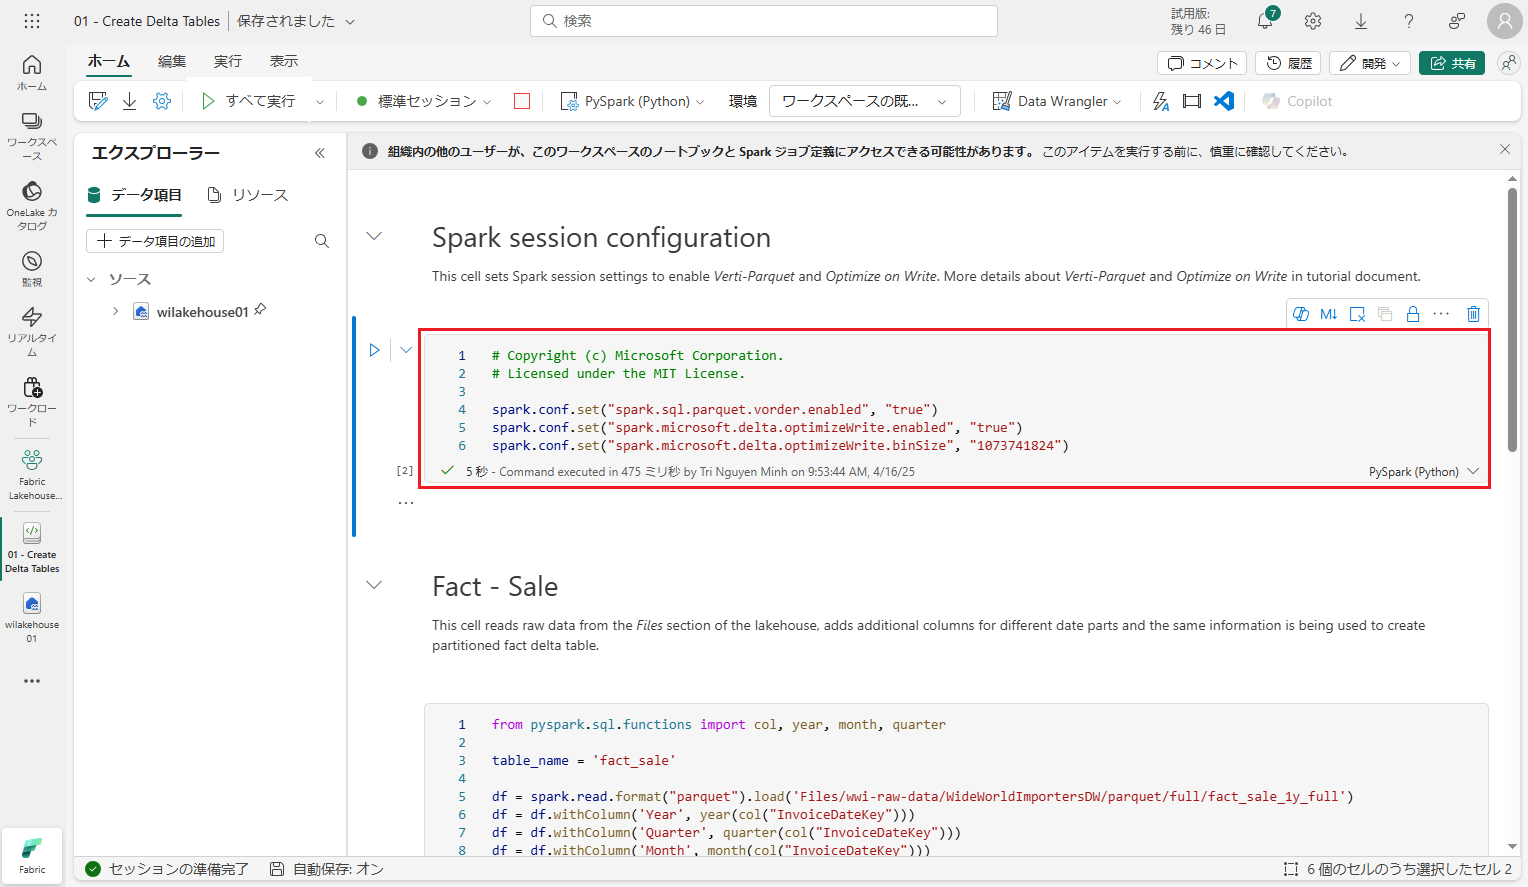The image size is (1528, 887).
Task: Click the 共有 share button
Action: coord(1452,63)
